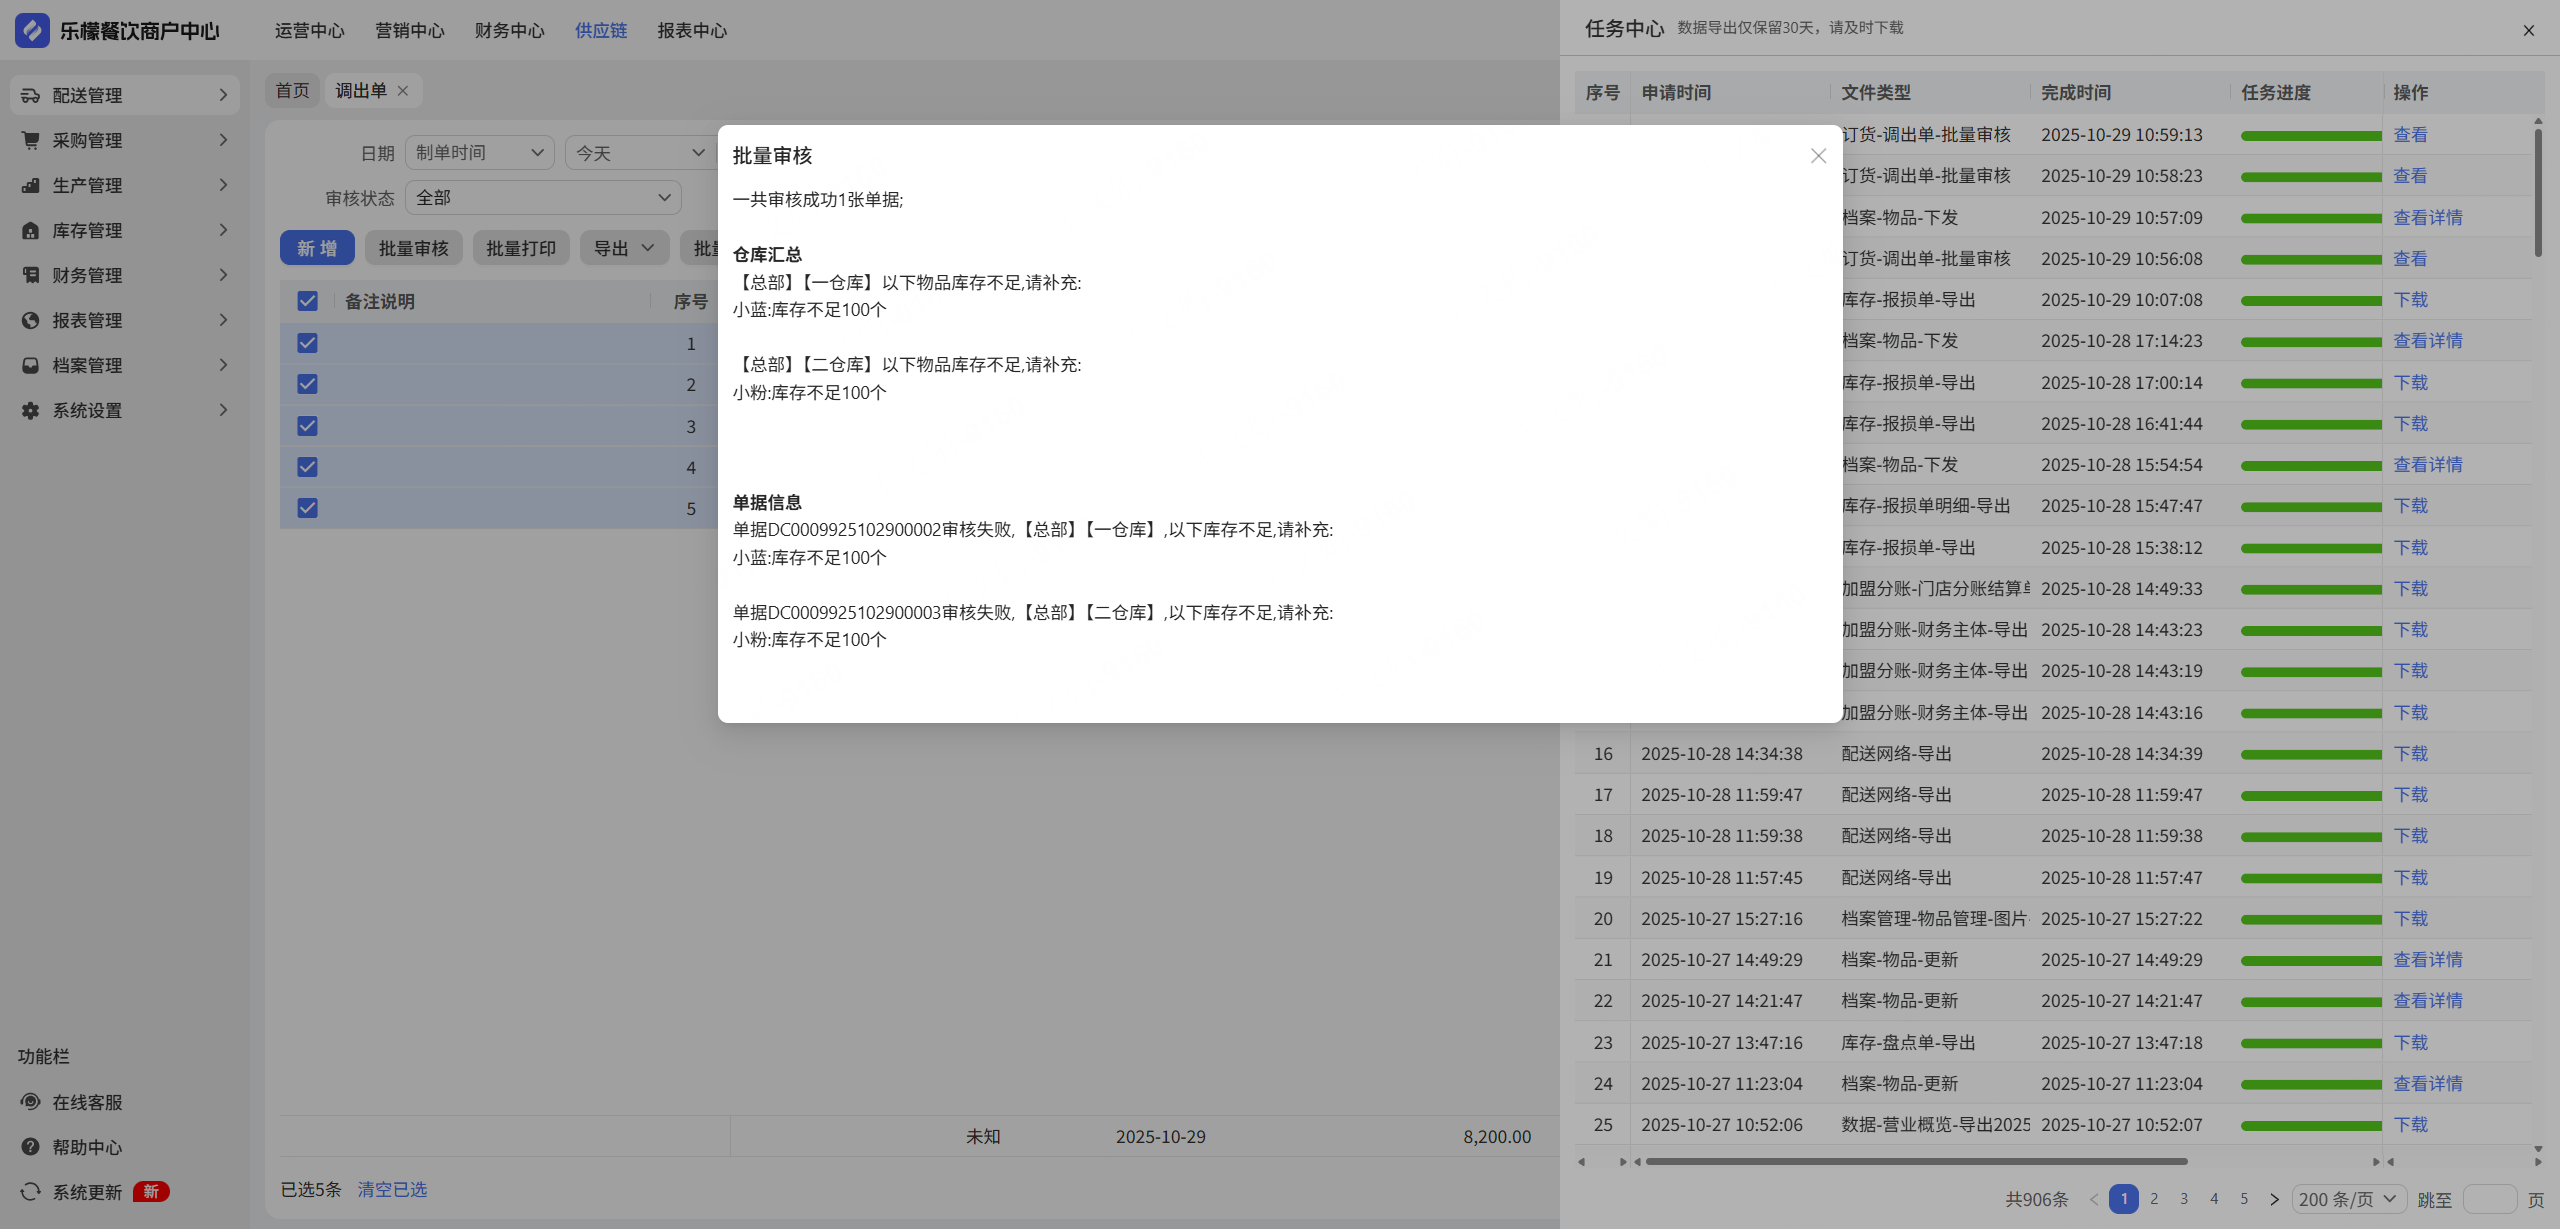Image resolution: width=2560 pixels, height=1229 pixels.
Task: Switch to the 财务中心 top menu
Action: coord(509,30)
